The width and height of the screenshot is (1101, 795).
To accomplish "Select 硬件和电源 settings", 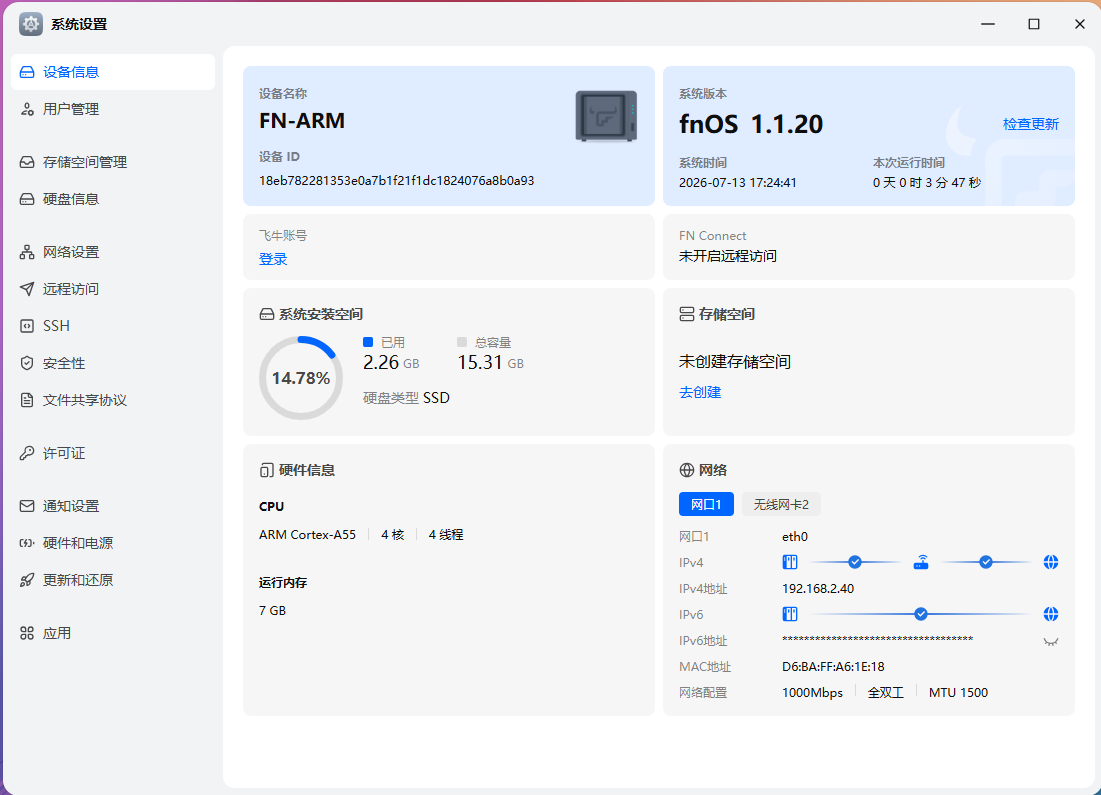I will pos(113,543).
